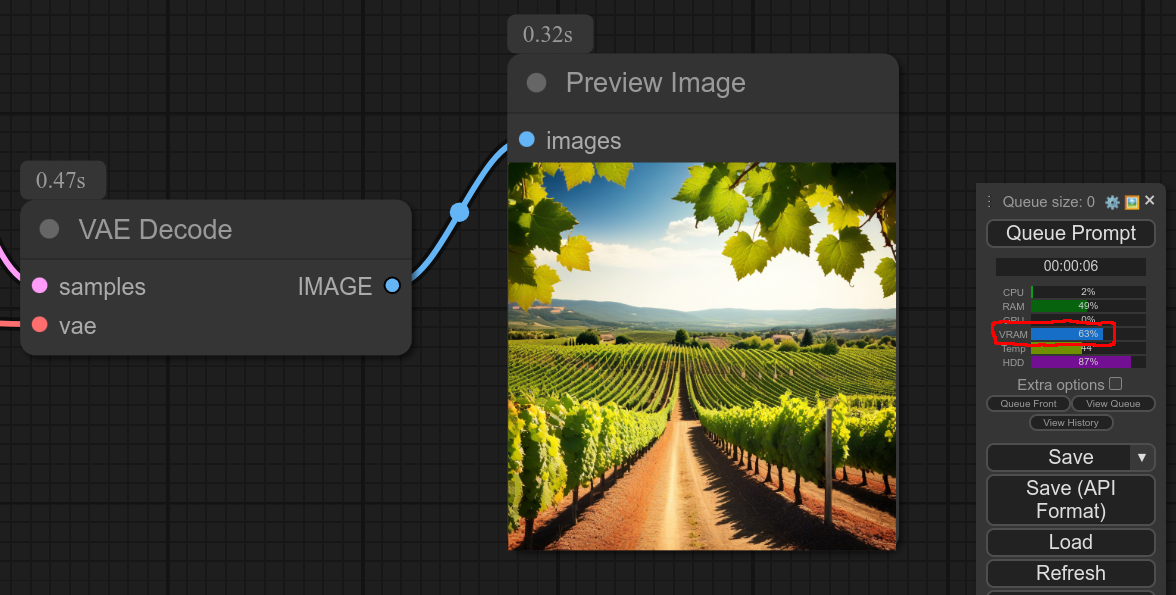Viewport: 1176px width, 595px height.
Task: Show View History panel
Action: [x=1071, y=423]
